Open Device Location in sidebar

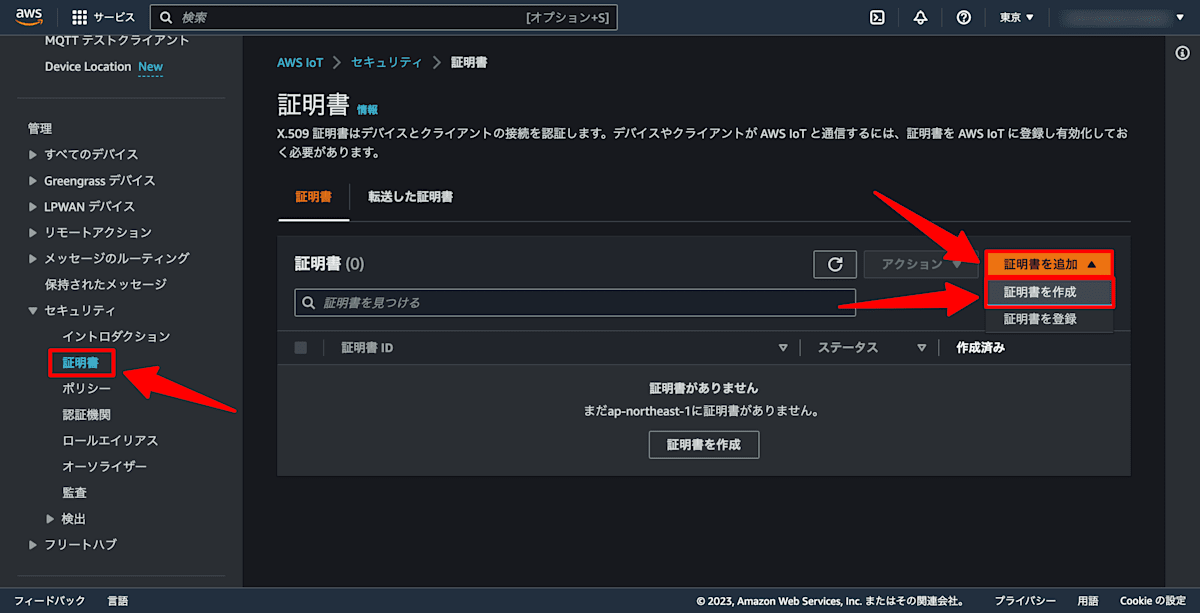pyautogui.click(x=88, y=67)
